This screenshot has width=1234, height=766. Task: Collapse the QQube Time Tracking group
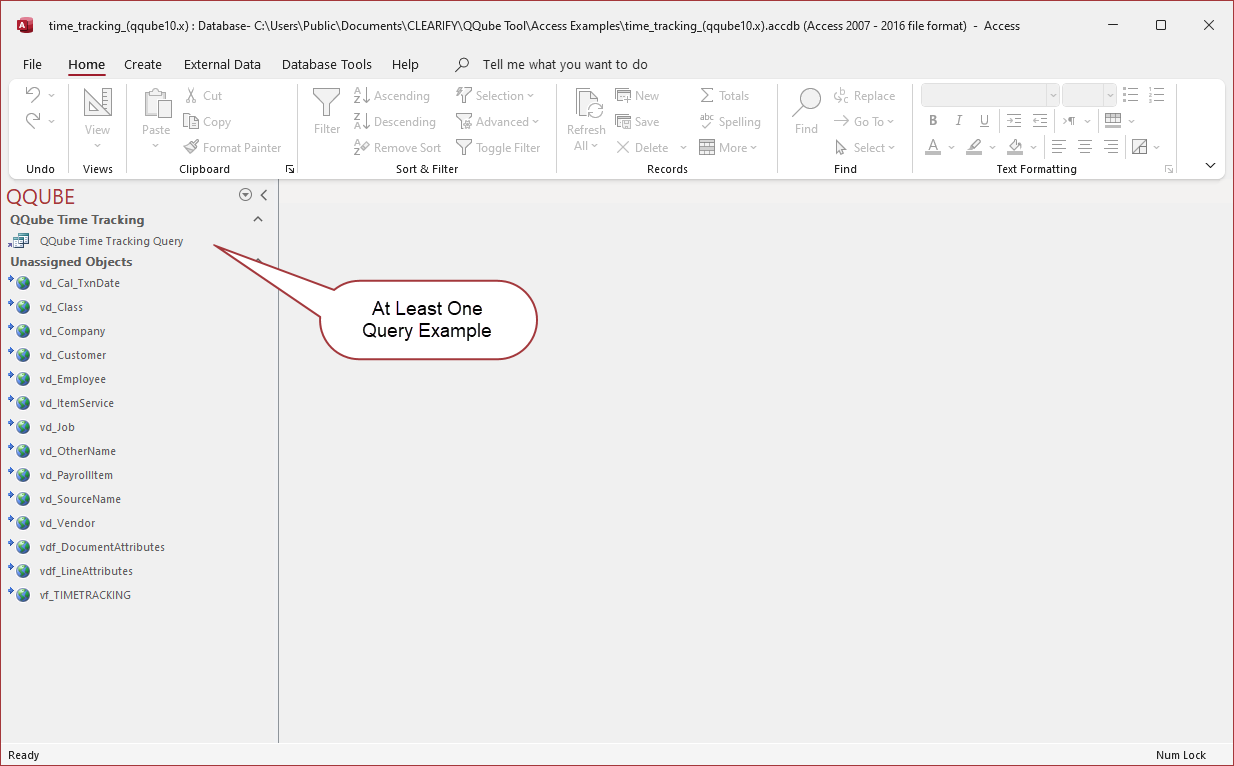pyautogui.click(x=258, y=219)
